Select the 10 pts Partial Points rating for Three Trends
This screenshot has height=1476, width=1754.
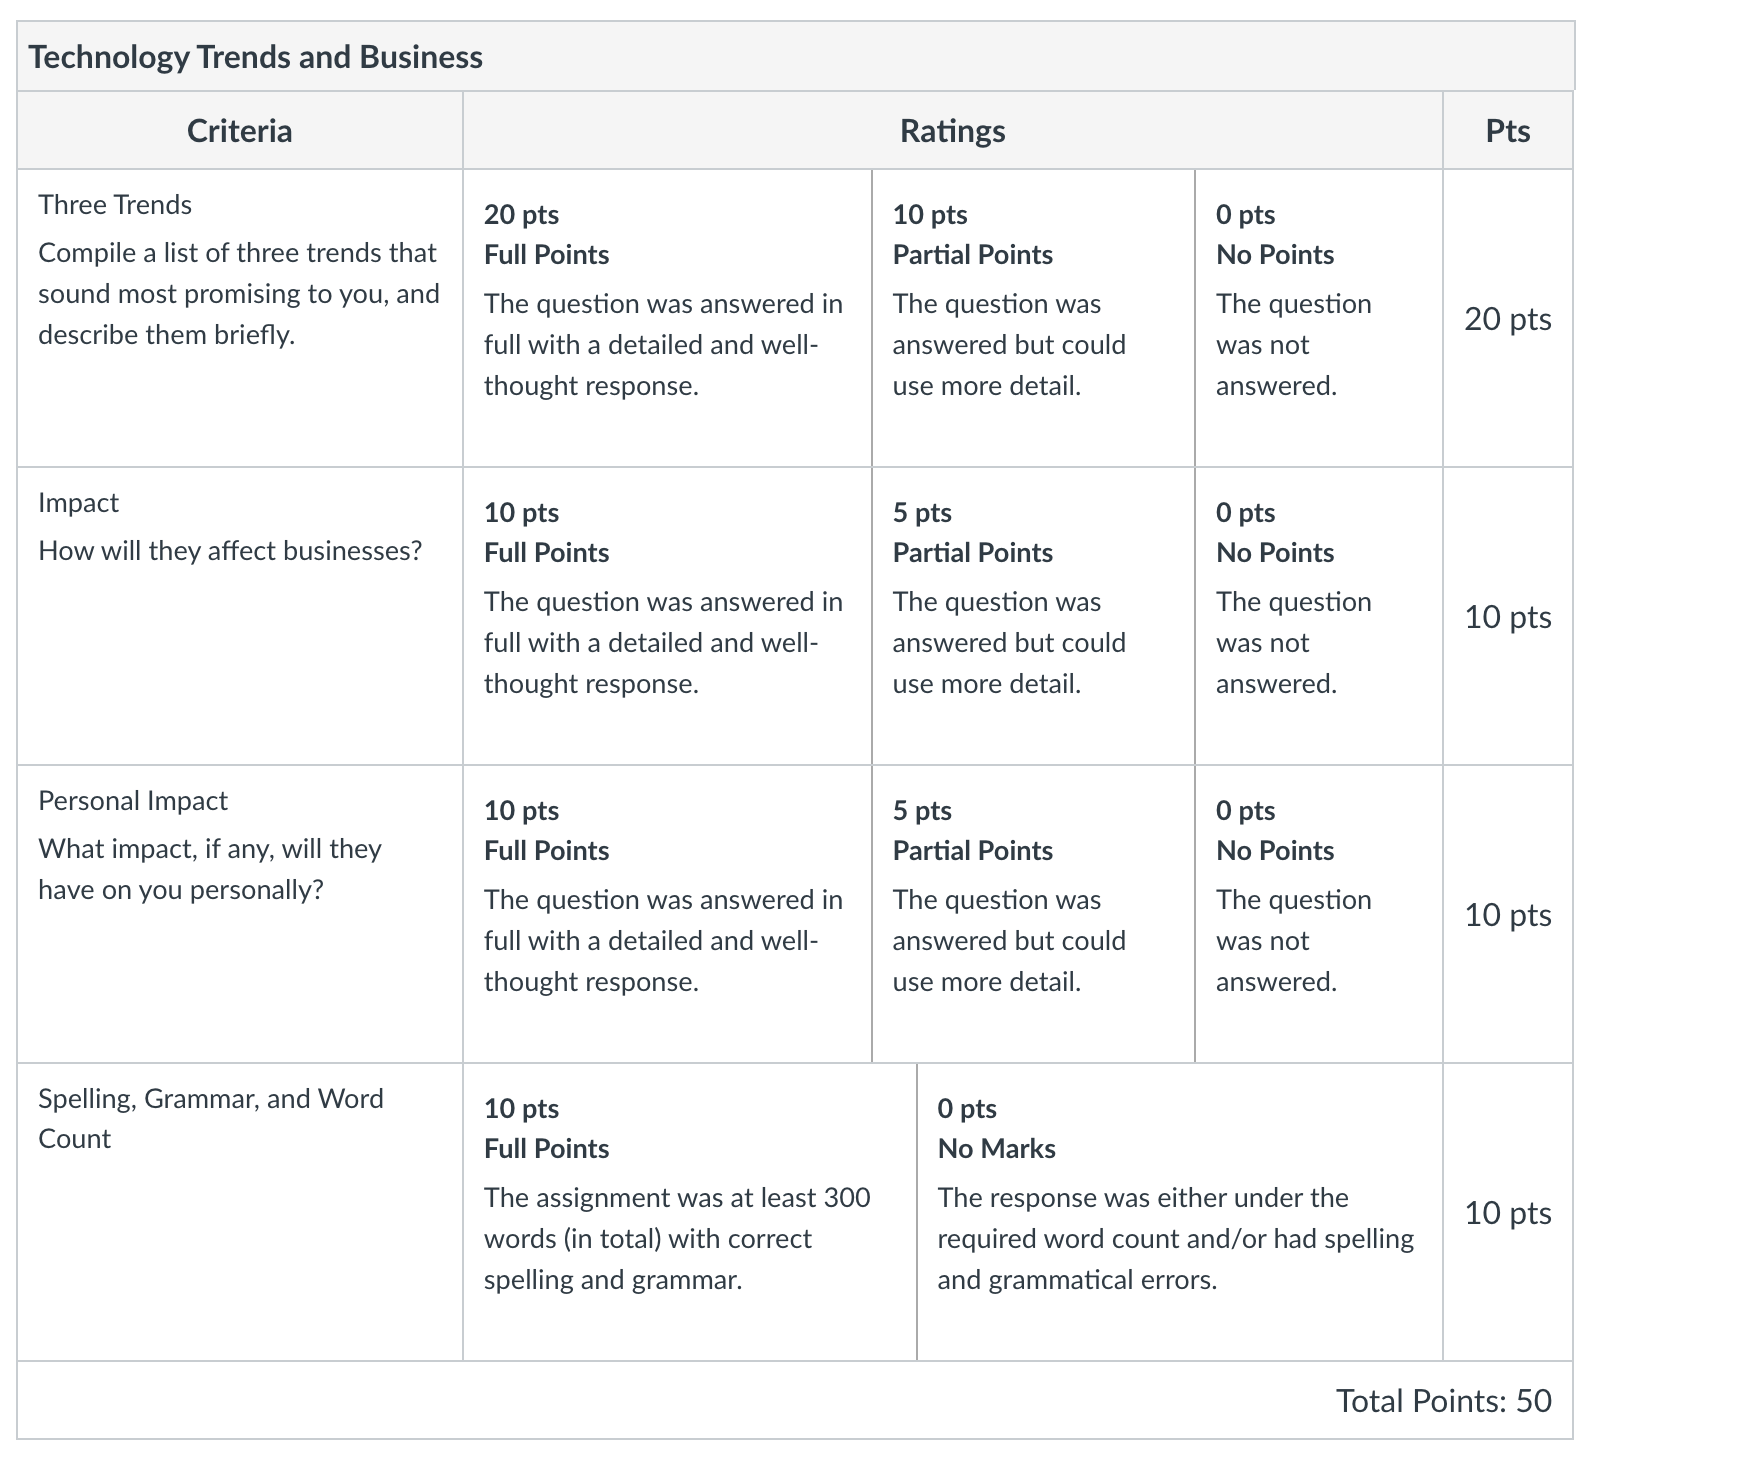click(x=1033, y=318)
